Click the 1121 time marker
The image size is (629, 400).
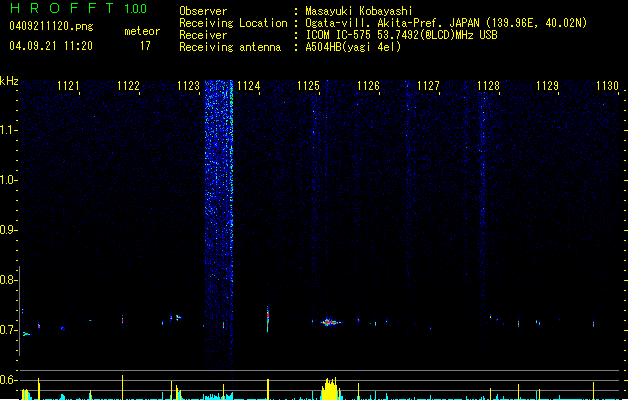68,86
